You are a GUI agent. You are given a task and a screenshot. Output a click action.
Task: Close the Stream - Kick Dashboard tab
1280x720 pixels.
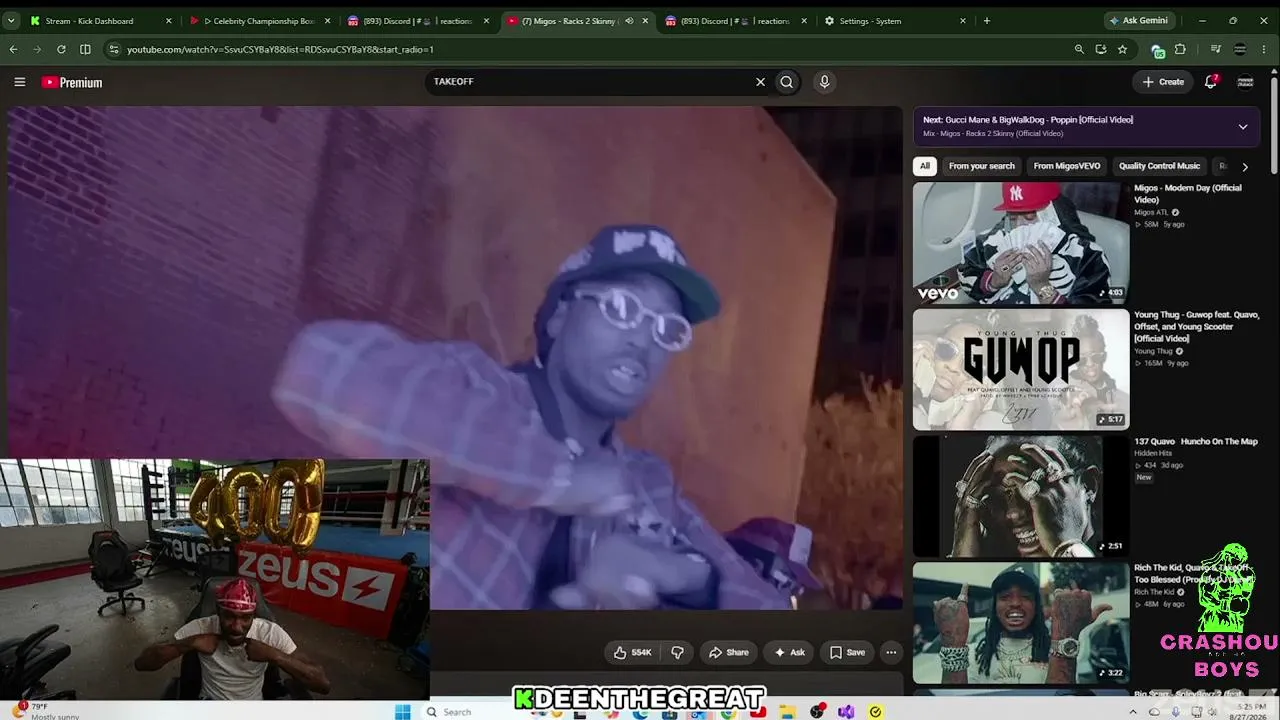pos(168,20)
